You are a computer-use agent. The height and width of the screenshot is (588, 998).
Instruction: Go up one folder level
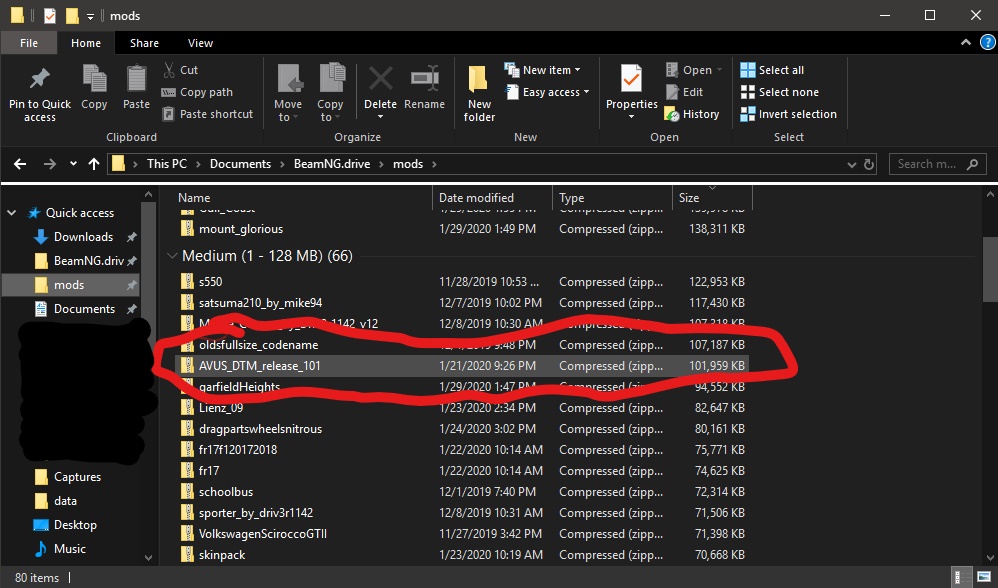pos(94,164)
